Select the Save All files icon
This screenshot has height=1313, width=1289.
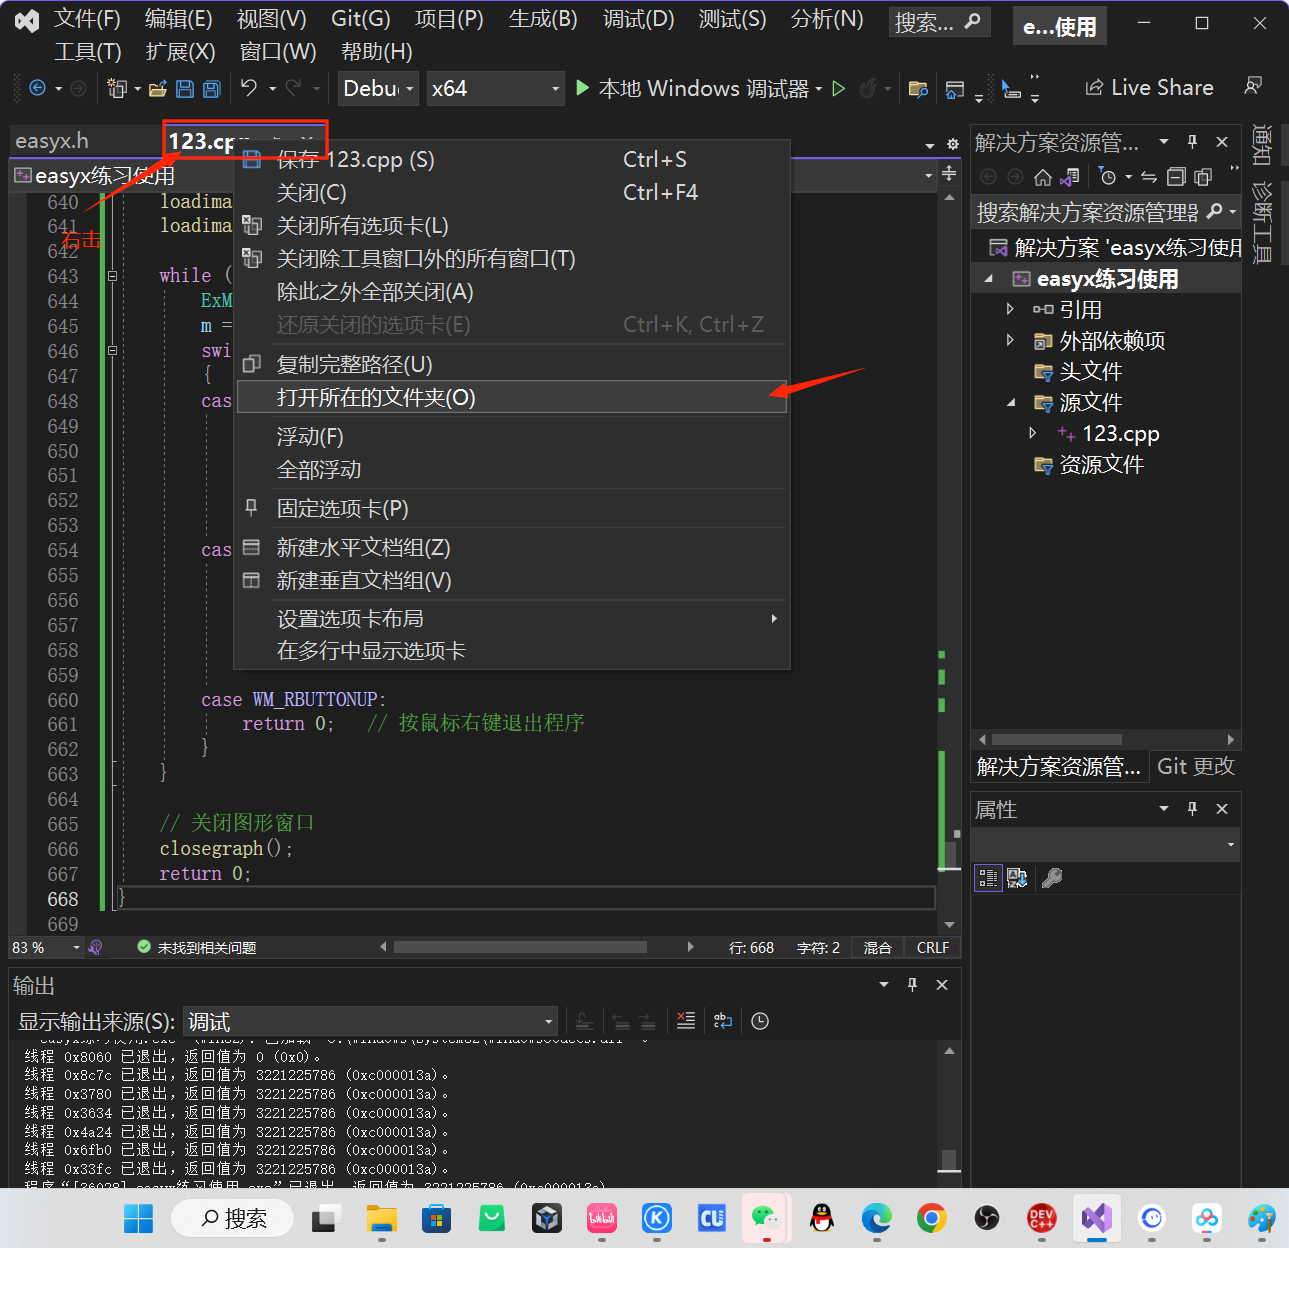point(211,89)
